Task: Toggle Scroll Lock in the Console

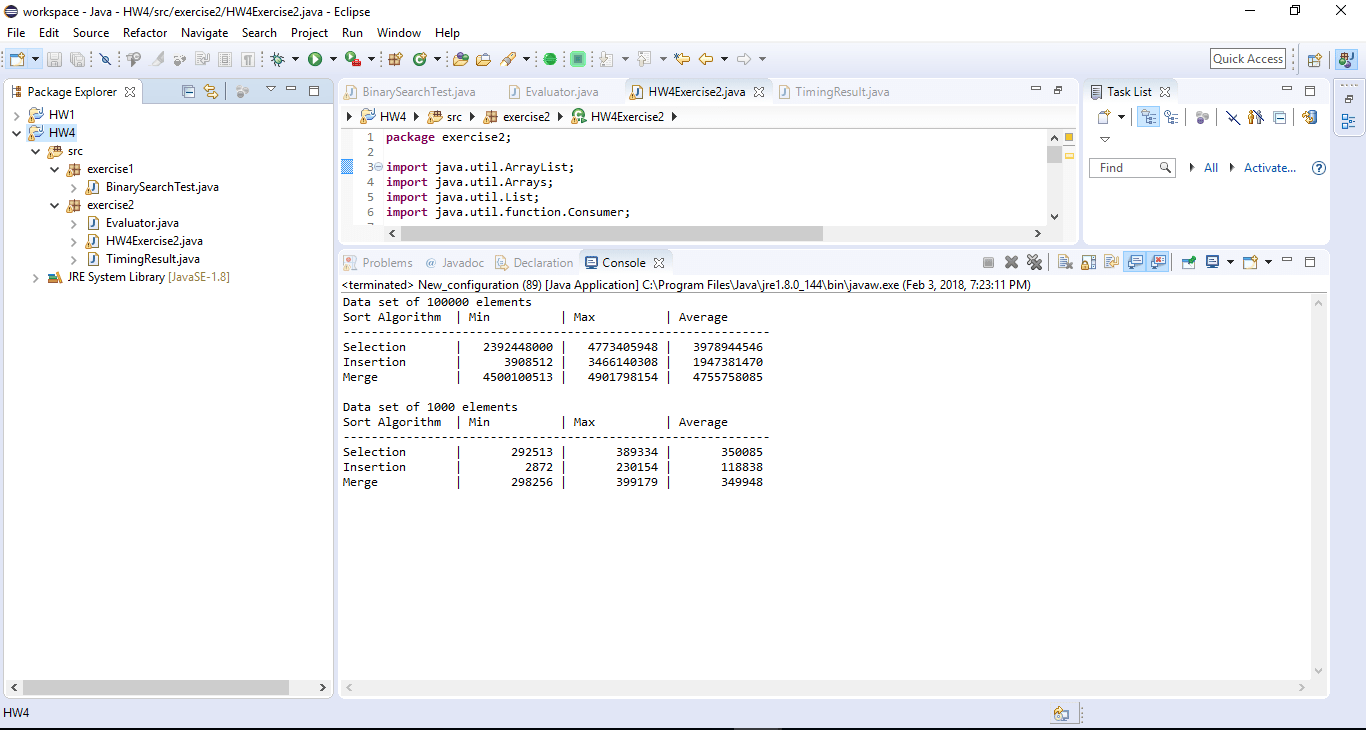Action: (1087, 261)
